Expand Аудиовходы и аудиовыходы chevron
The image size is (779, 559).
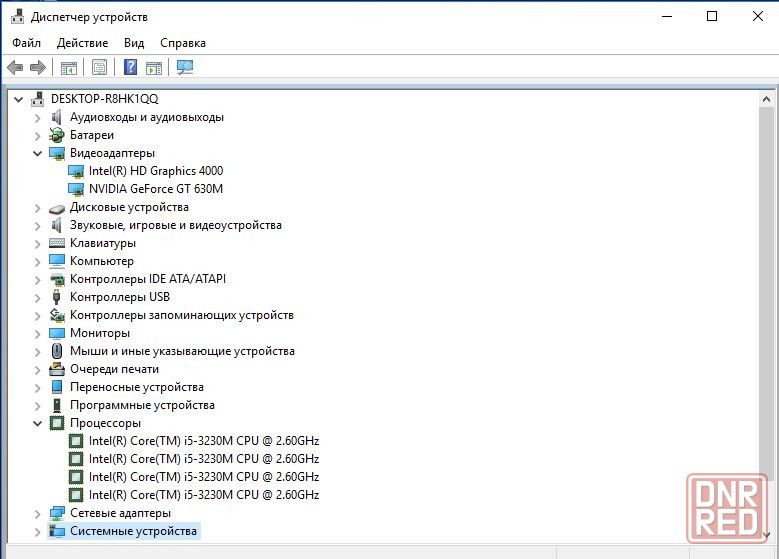[37, 118]
